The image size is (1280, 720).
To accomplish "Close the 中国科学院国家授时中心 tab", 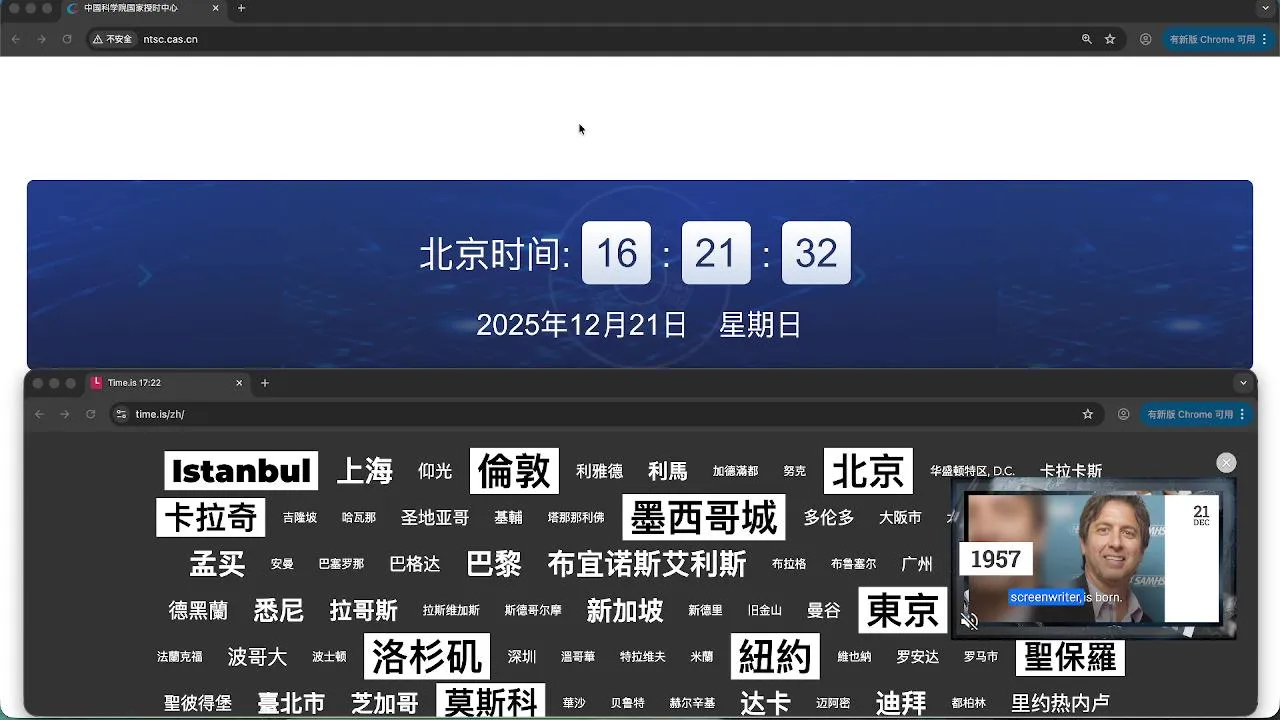I will pyautogui.click(x=216, y=8).
